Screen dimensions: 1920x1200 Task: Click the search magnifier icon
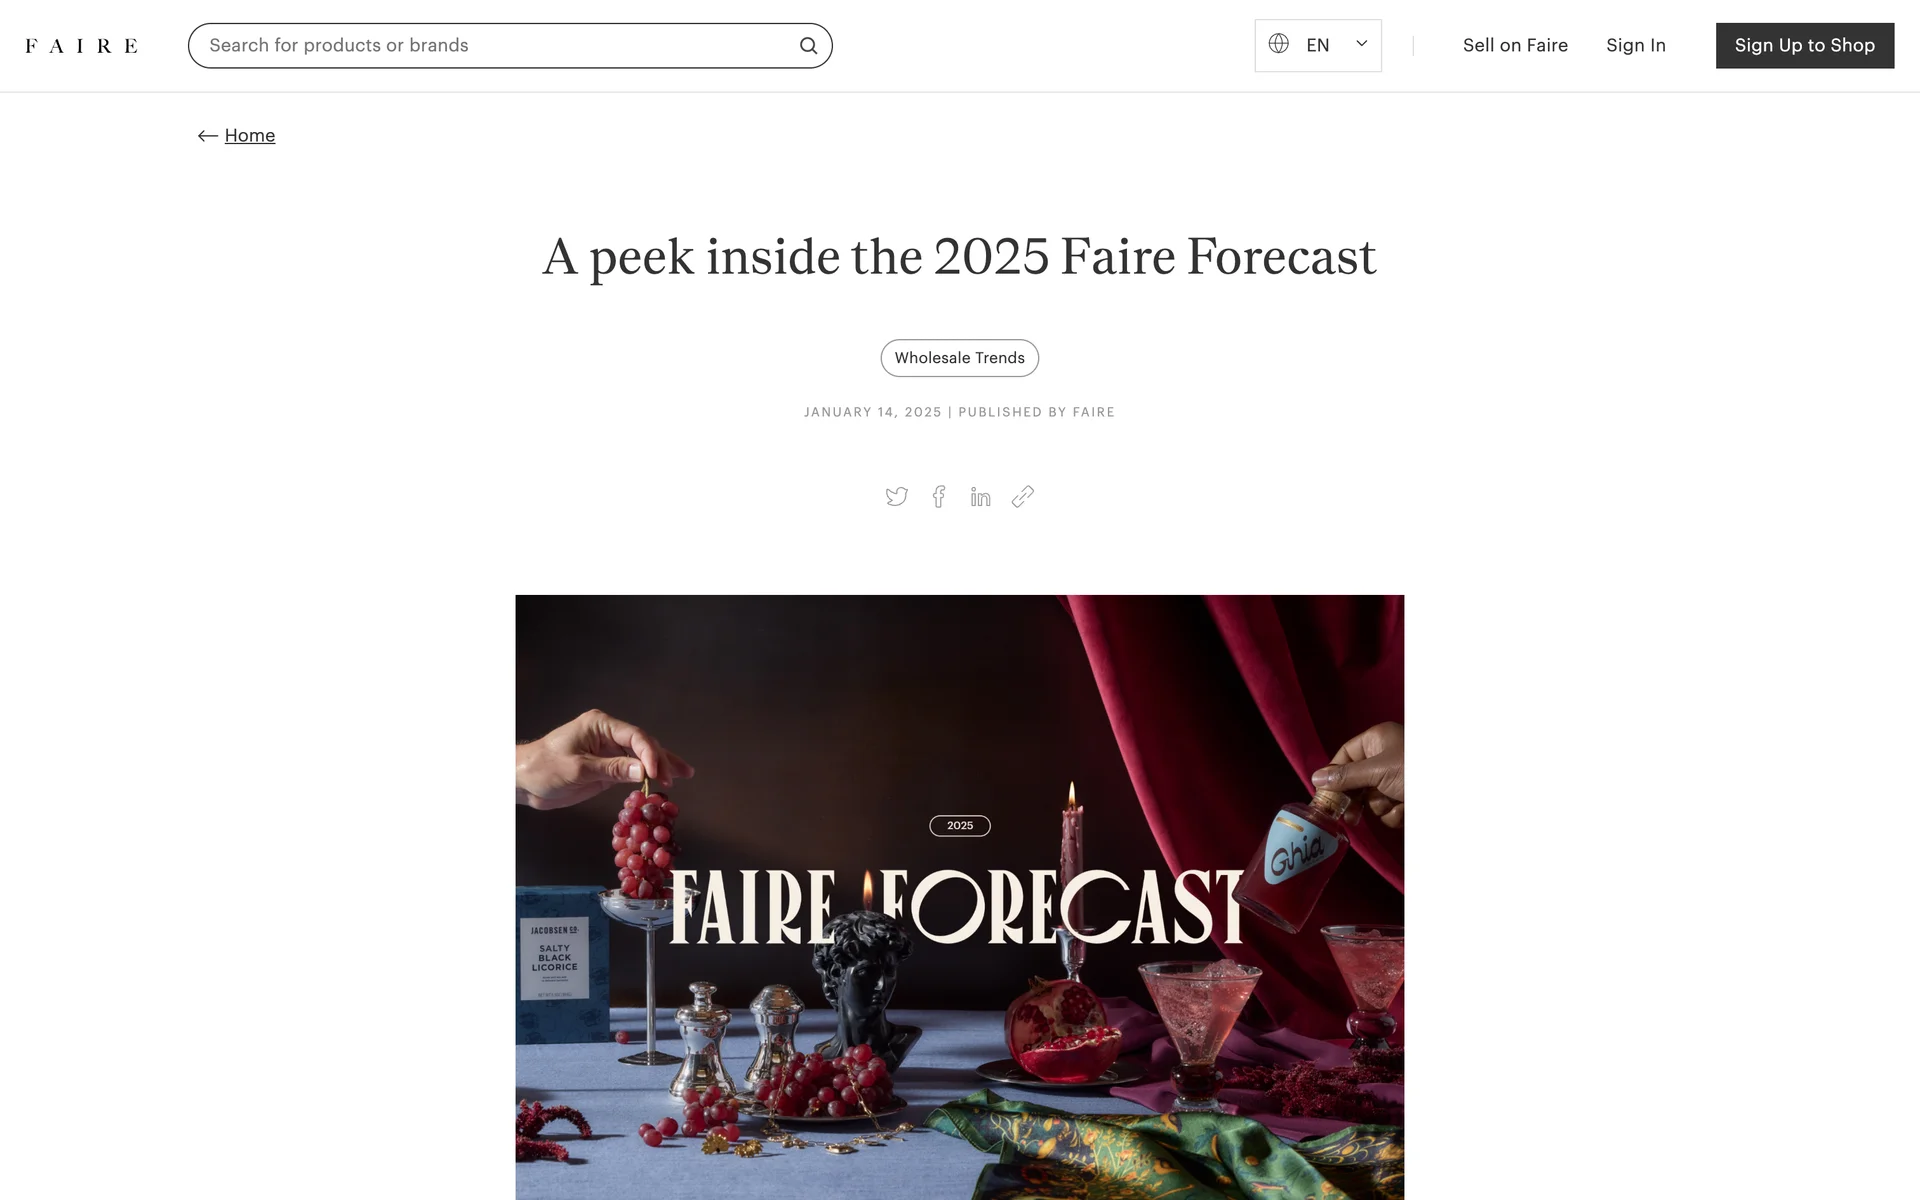pyautogui.click(x=808, y=46)
